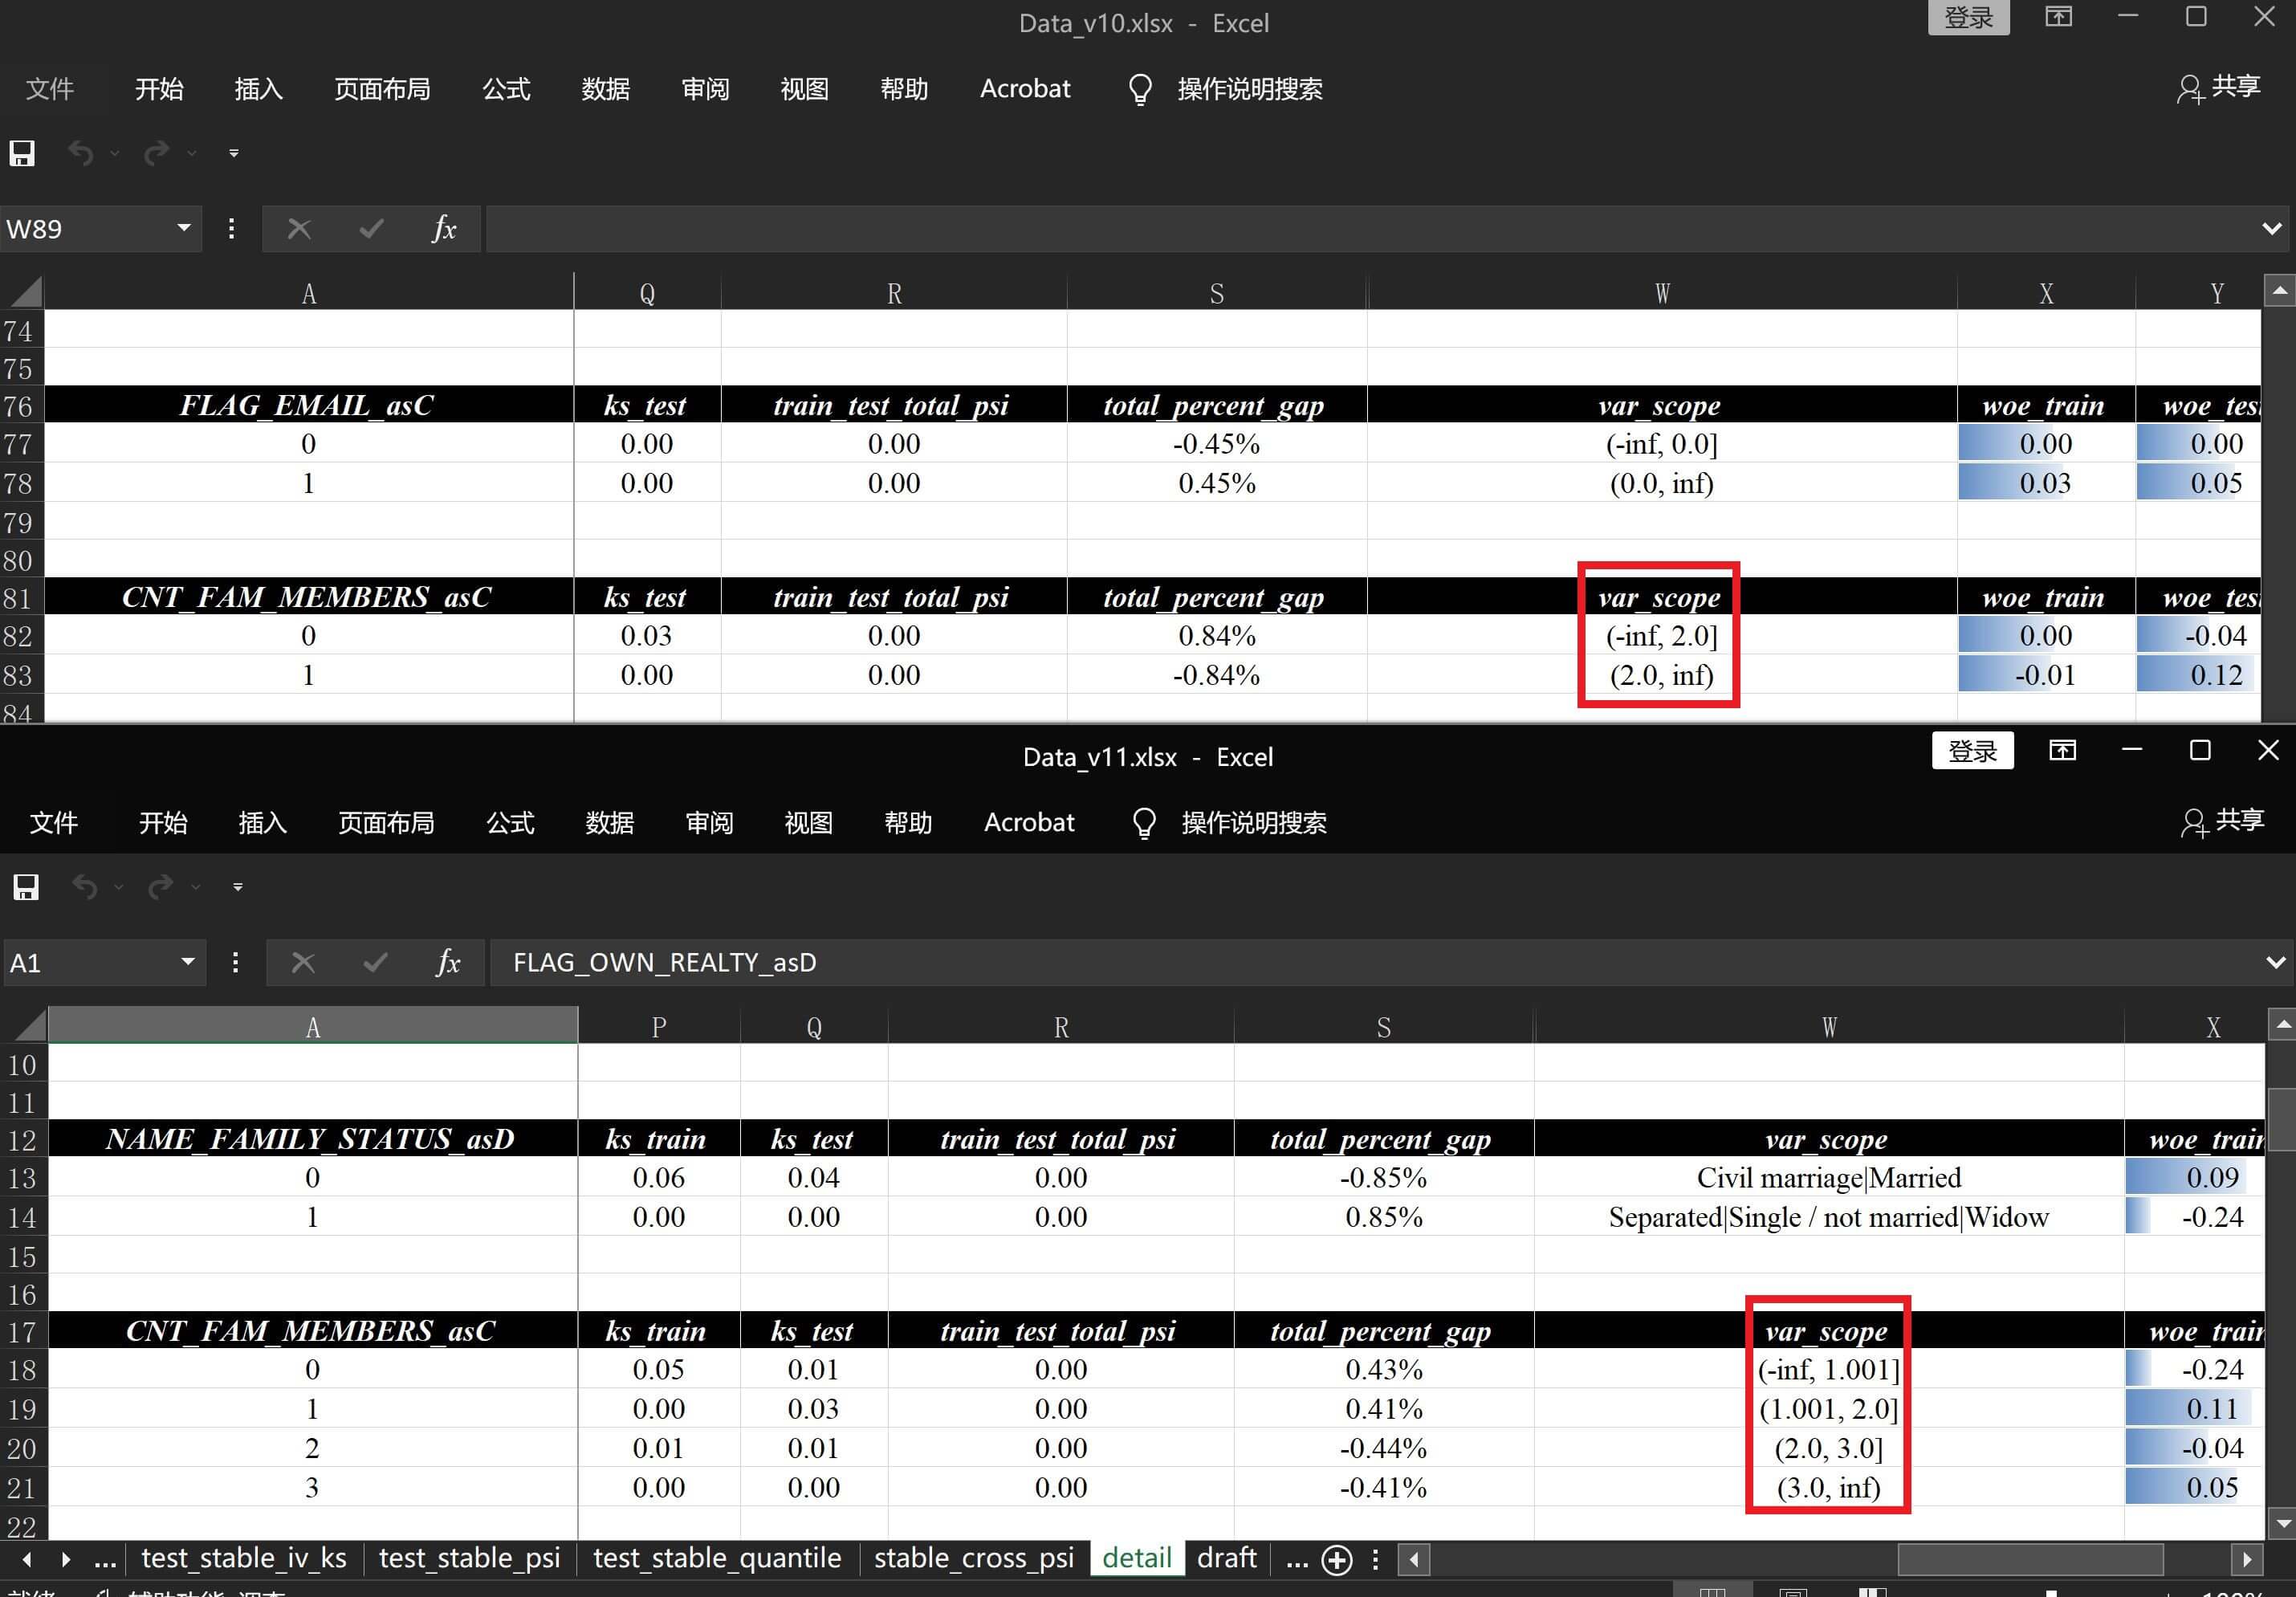2296x1597 pixels.
Task: Select cell with (-inf, 1.001] var_scope
Action: click(1827, 1369)
